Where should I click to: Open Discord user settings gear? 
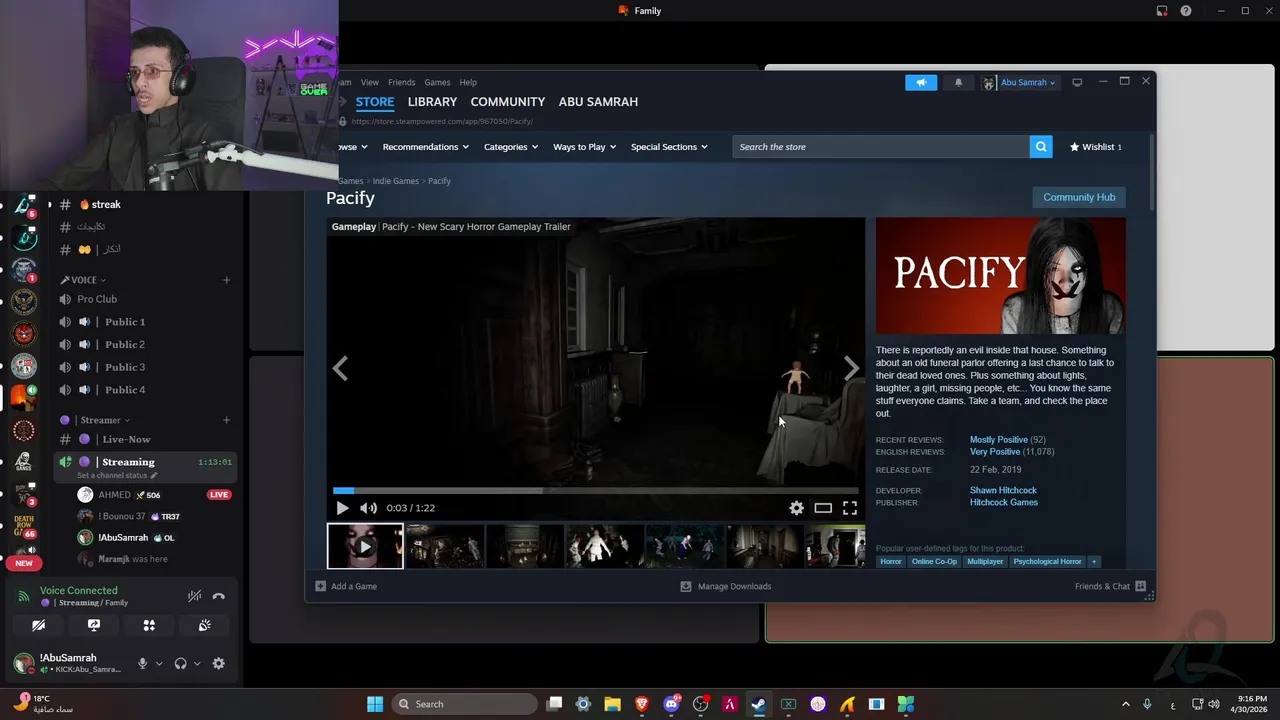point(218,663)
